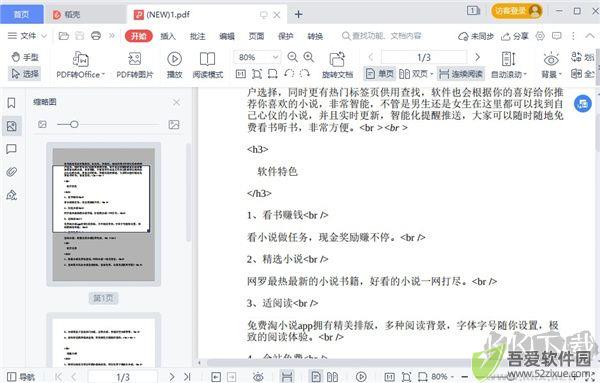This screenshot has width=600, height=383.
Task: Toggle 单页 single page view
Action: click(x=380, y=73)
